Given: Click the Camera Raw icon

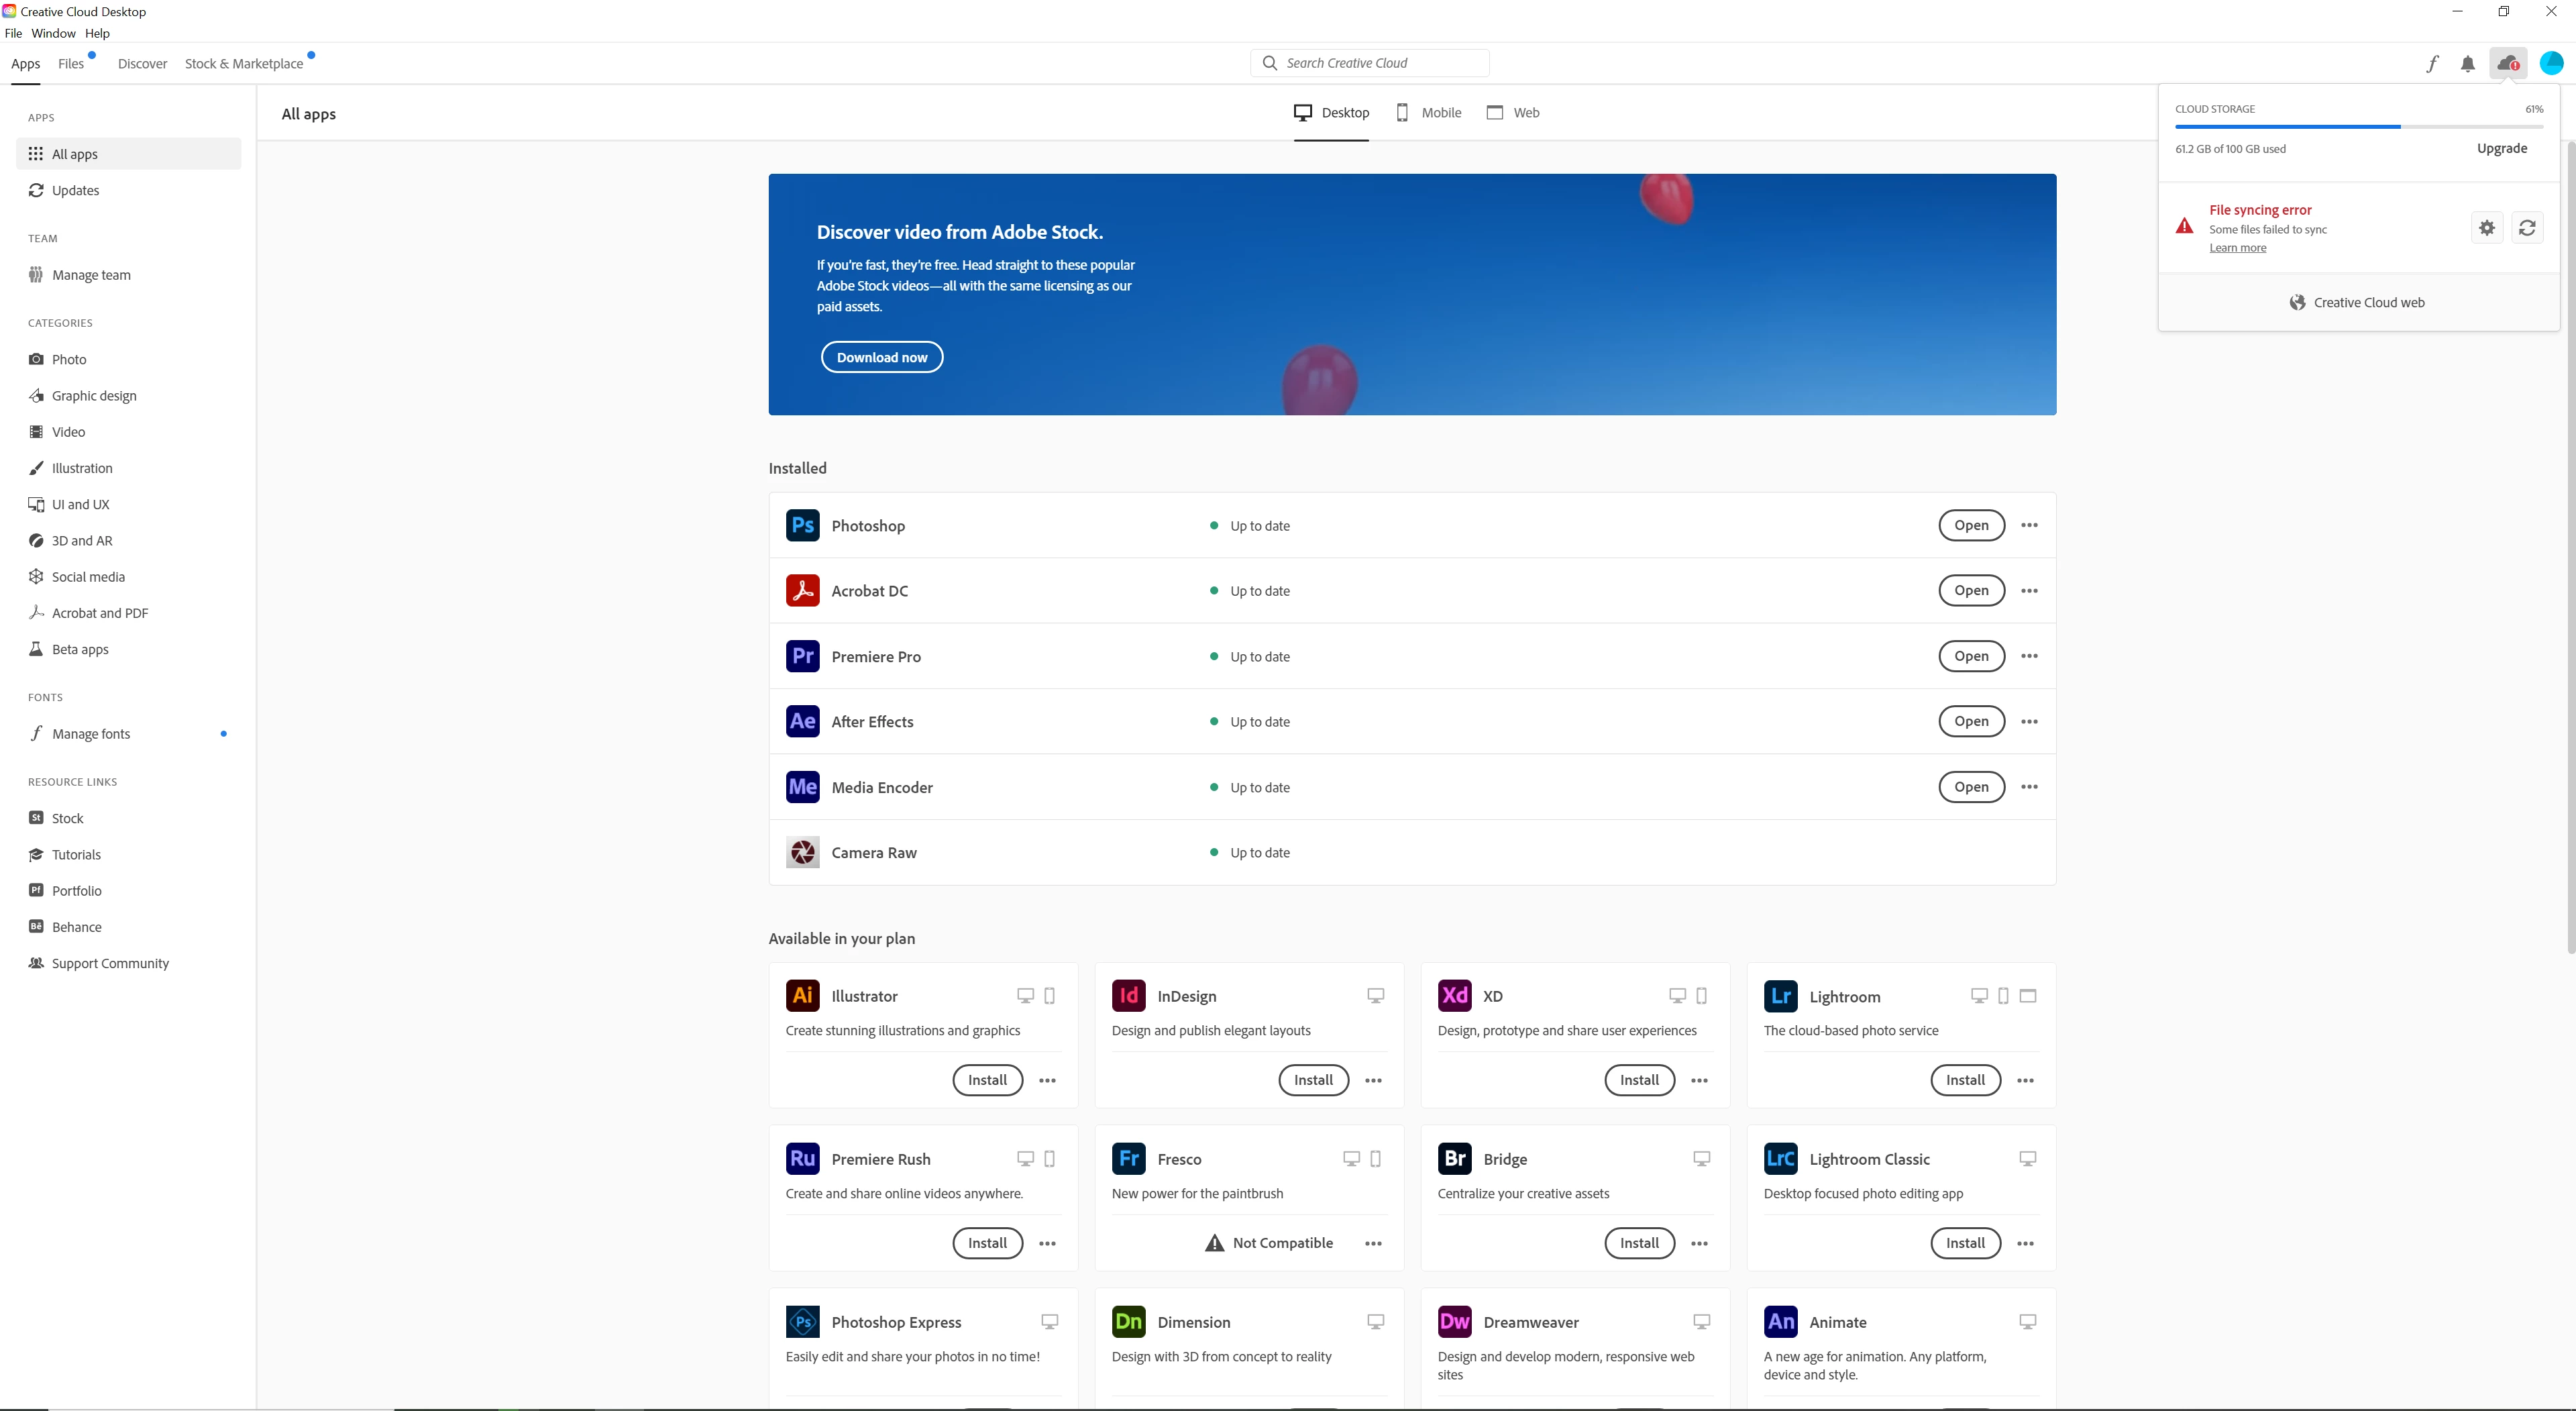Looking at the screenshot, I should [802, 852].
